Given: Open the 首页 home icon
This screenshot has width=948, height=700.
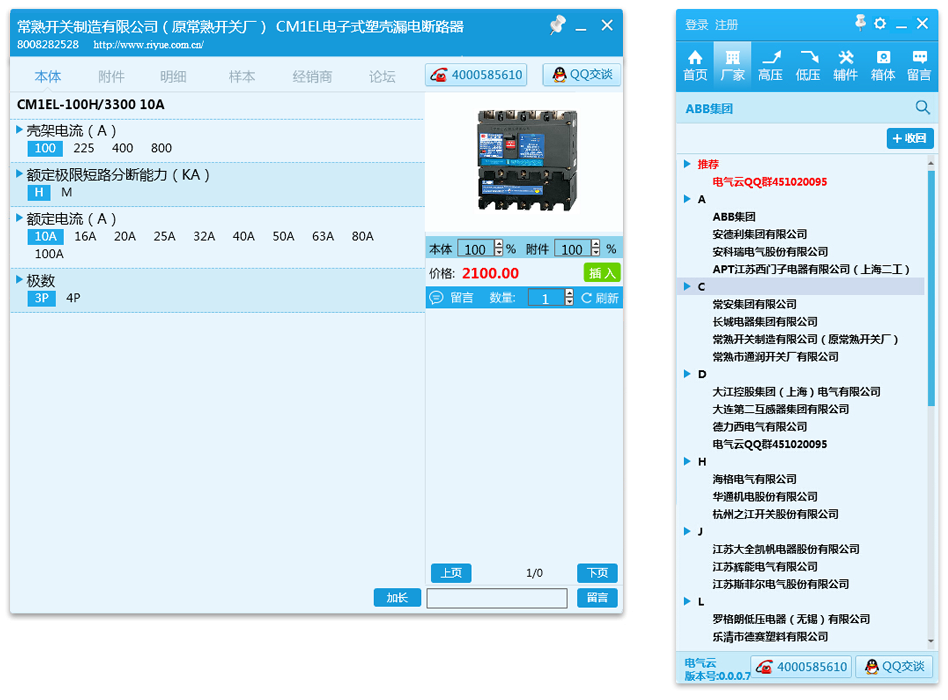Looking at the screenshot, I should click(x=695, y=65).
